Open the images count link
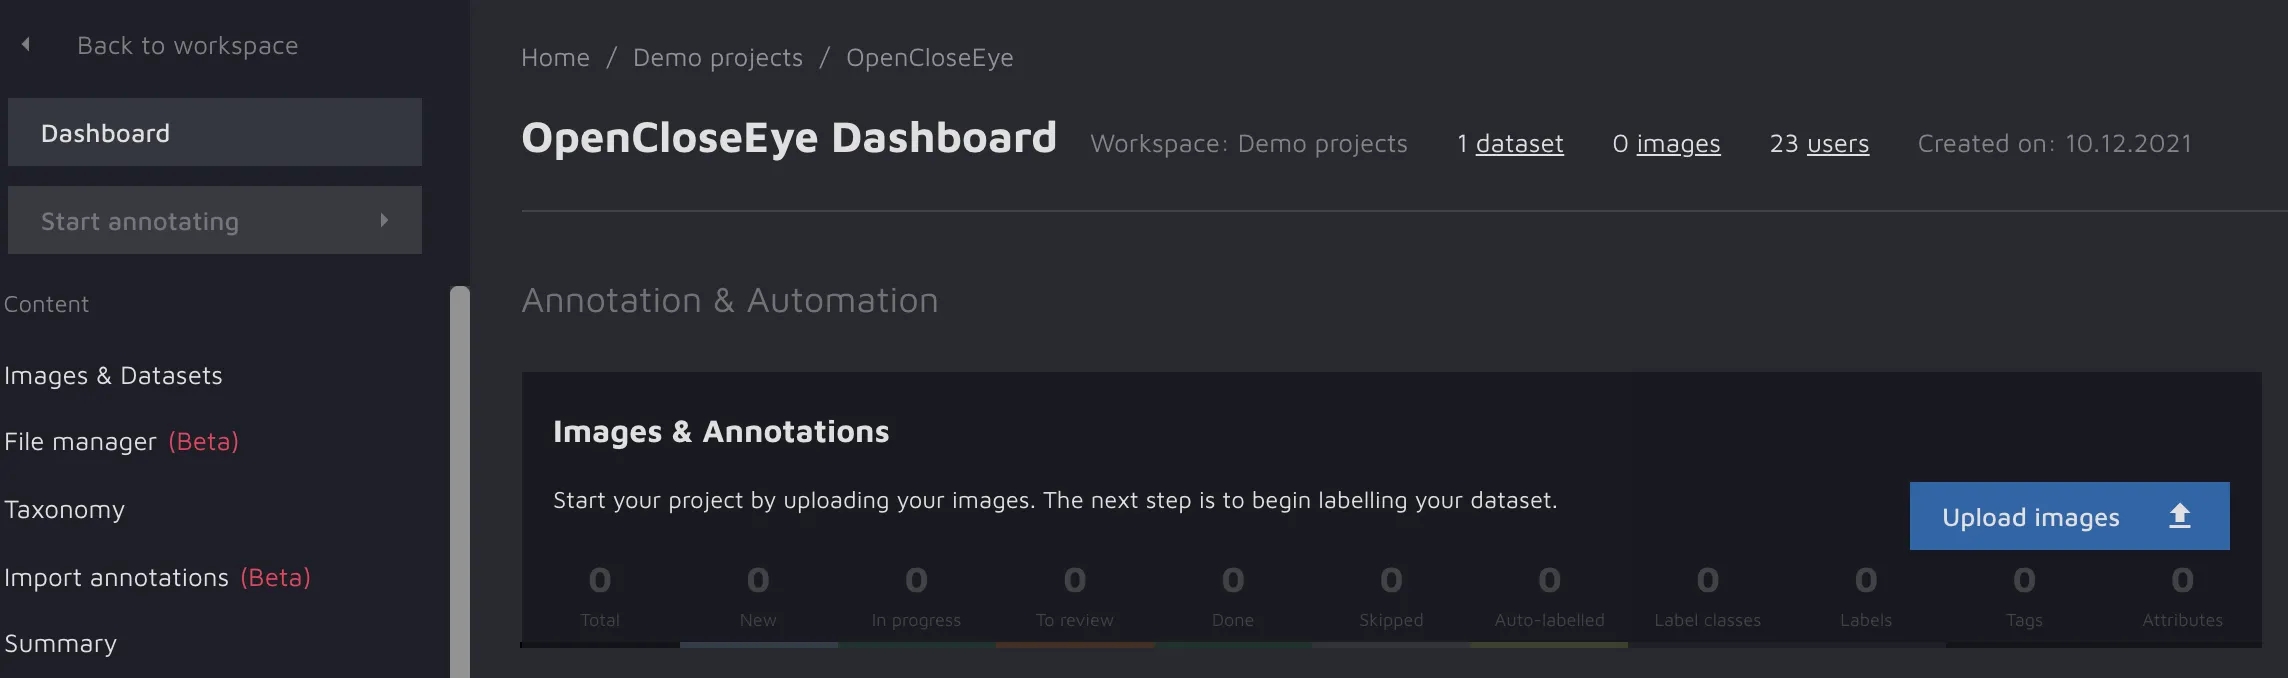The width and height of the screenshot is (2288, 678). (x=1677, y=144)
